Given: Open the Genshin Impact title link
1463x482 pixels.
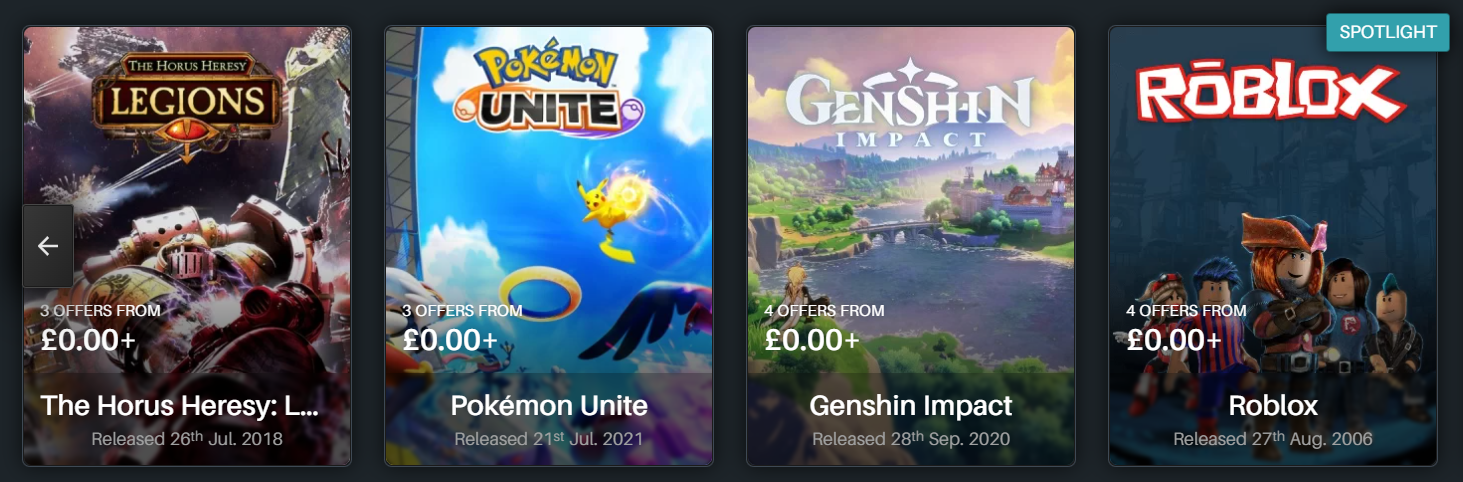Looking at the screenshot, I should (x=911, y=406).
